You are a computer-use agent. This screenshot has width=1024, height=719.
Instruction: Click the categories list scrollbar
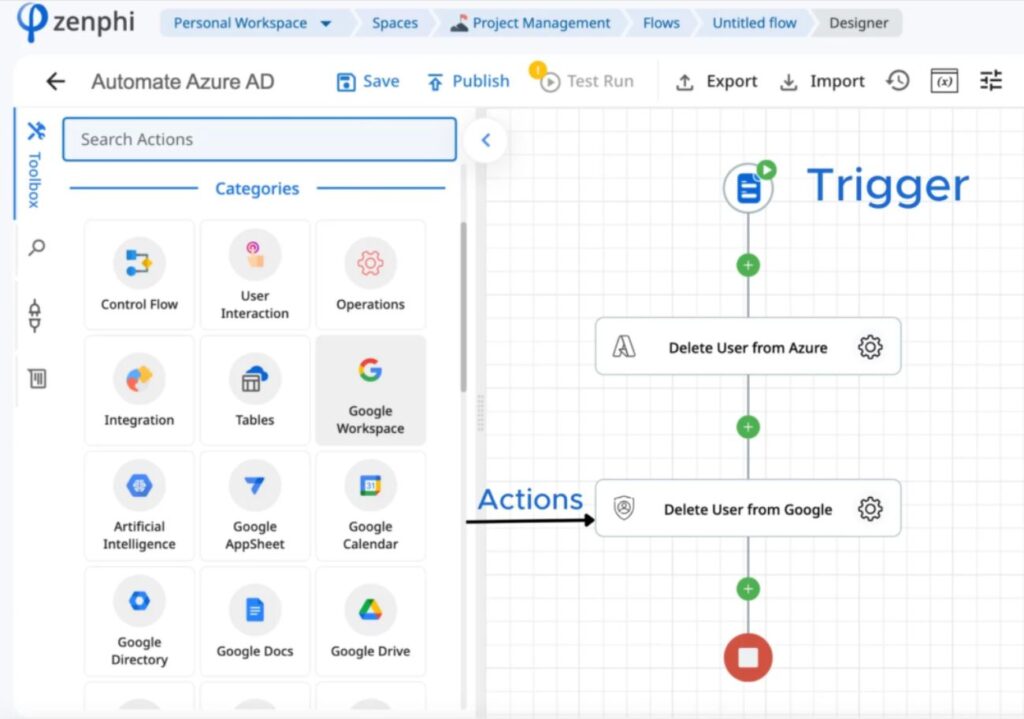coord(464,307)
